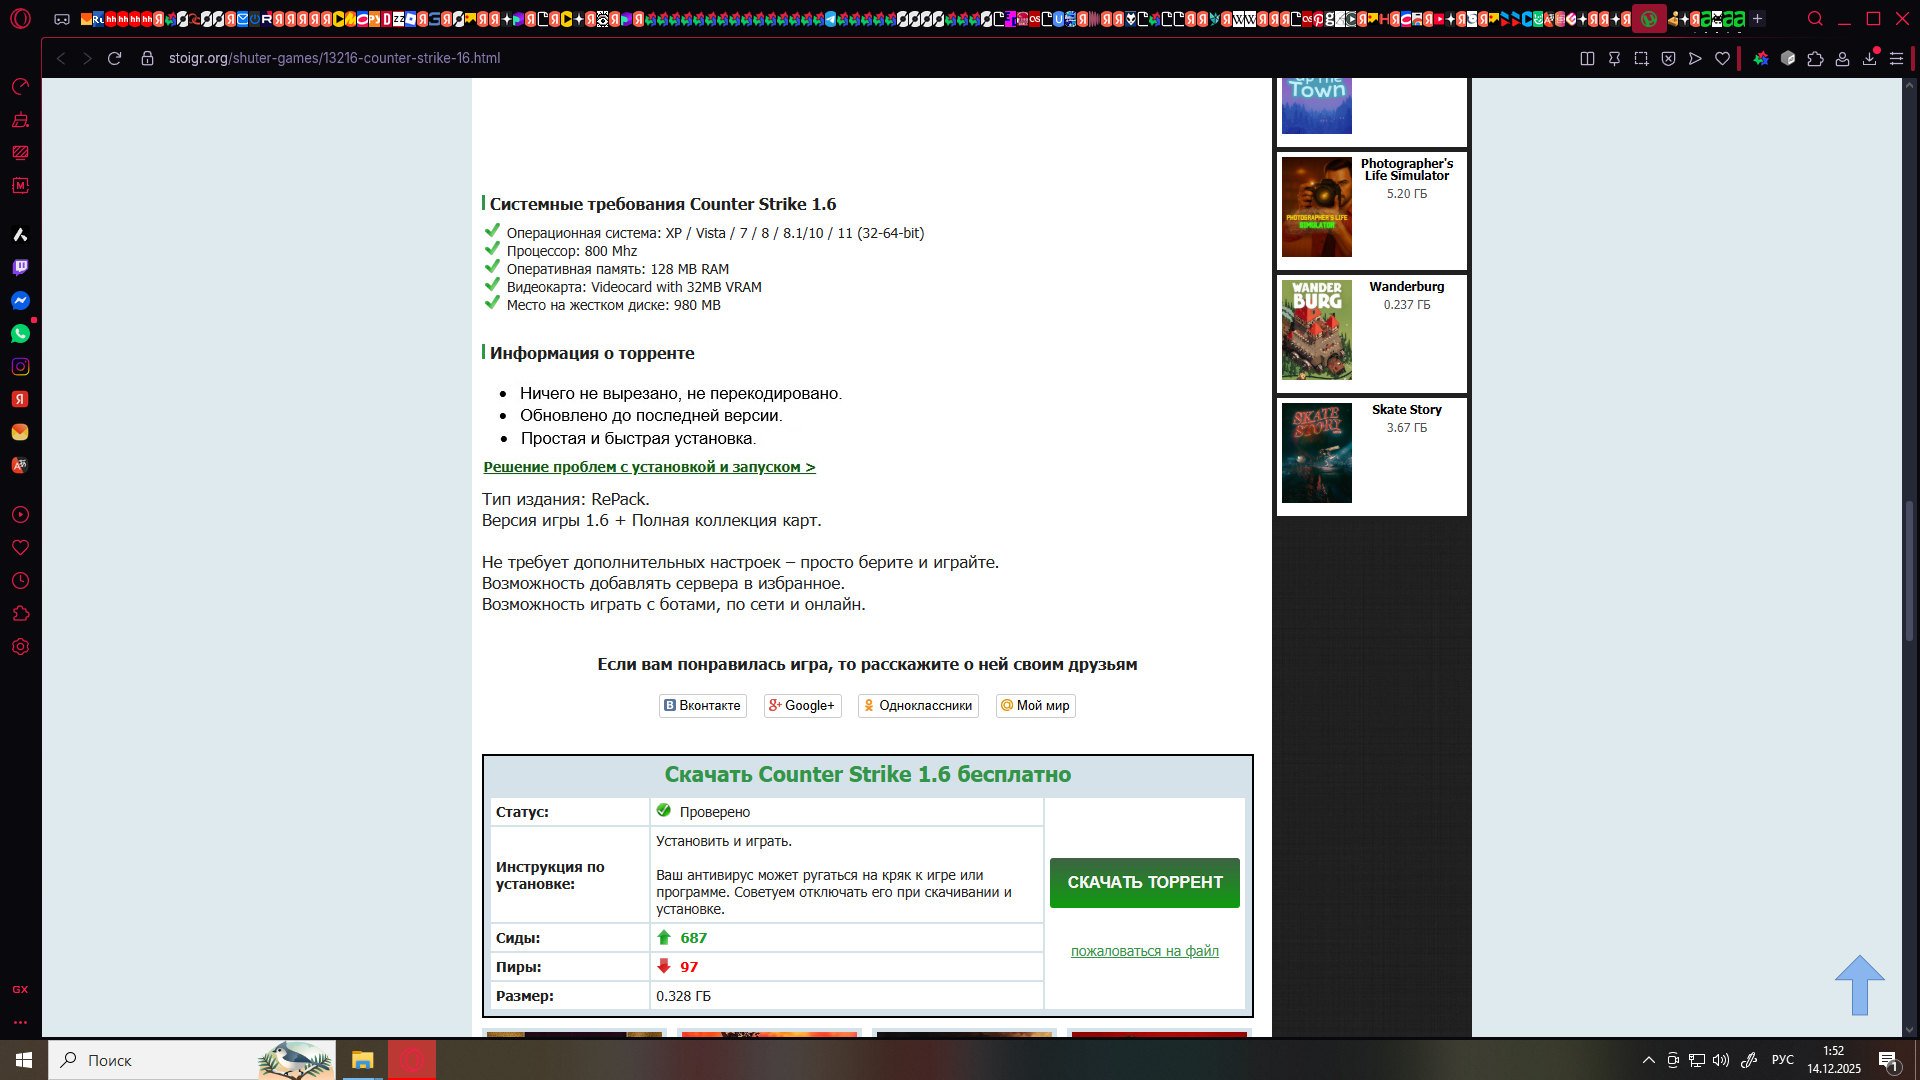
Task: Open Easy Setup sliders menu
Action: pos(1896,59)
